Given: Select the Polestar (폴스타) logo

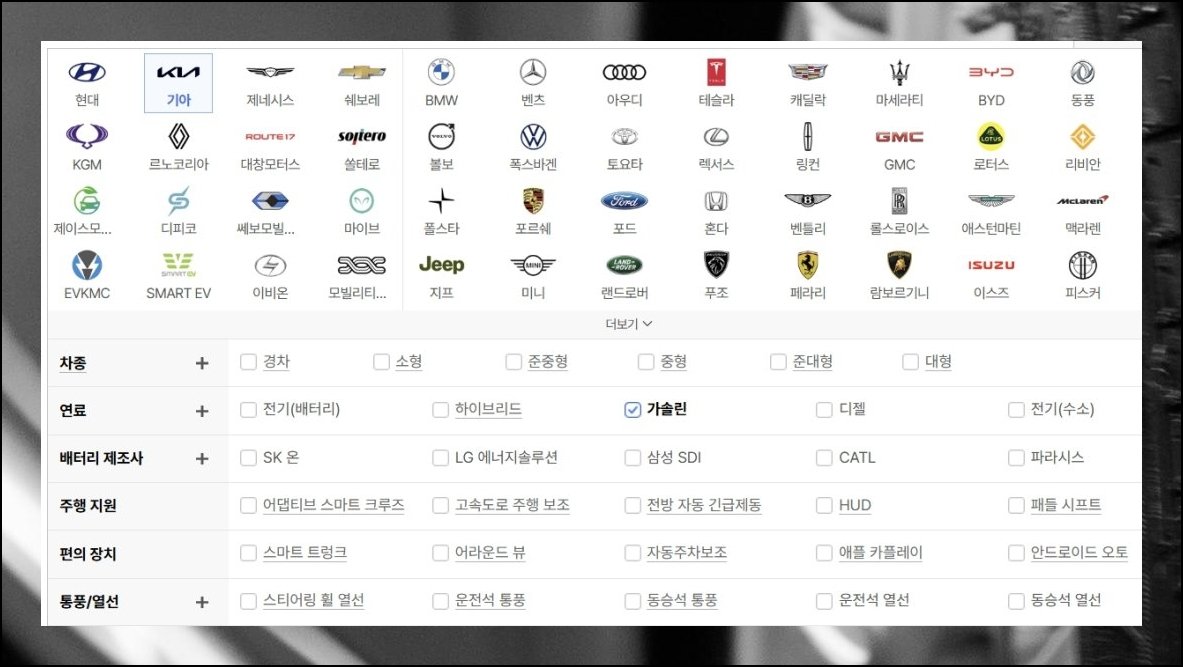Looking at the screenshot, I should point(441,201).
